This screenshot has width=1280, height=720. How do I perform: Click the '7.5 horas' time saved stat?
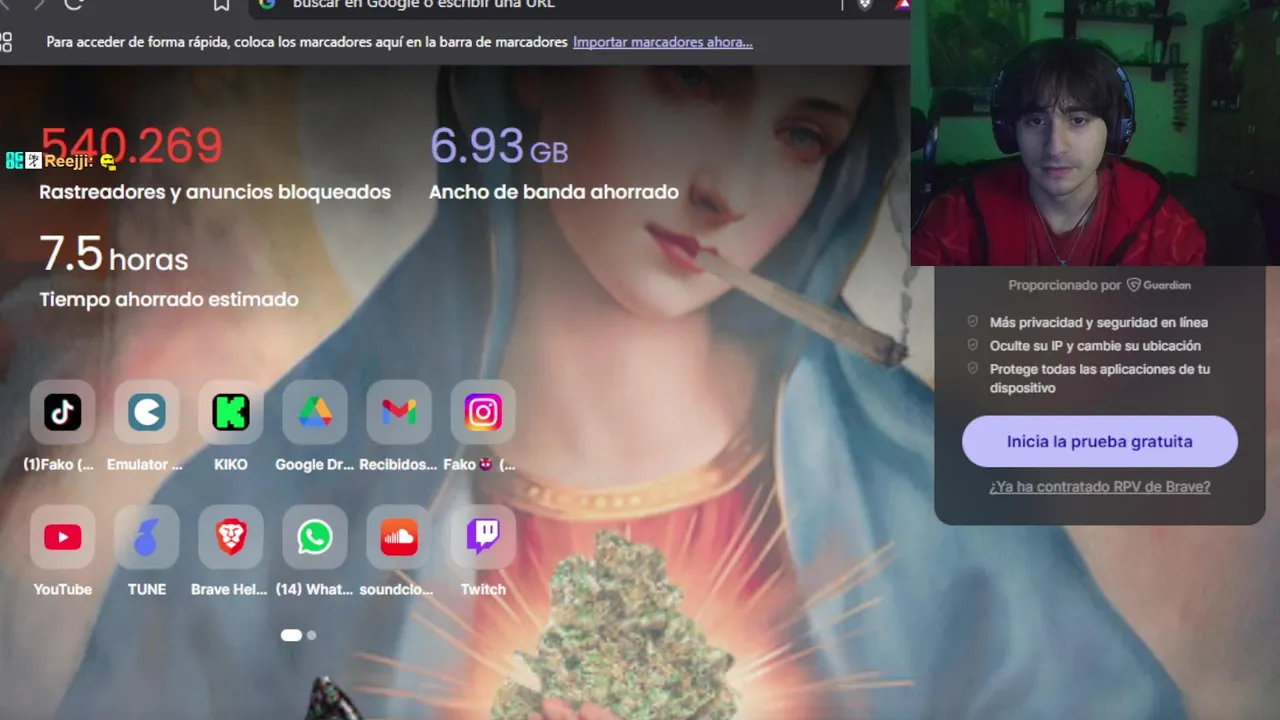point(114,254)
